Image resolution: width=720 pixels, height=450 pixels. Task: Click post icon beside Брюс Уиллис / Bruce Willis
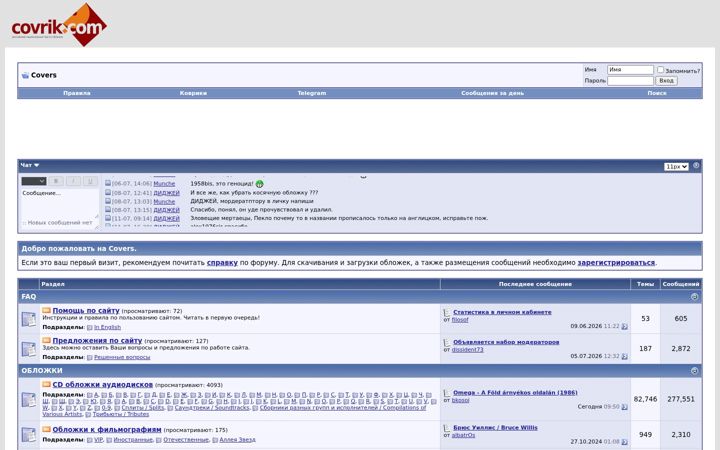[x=447, y=428]
